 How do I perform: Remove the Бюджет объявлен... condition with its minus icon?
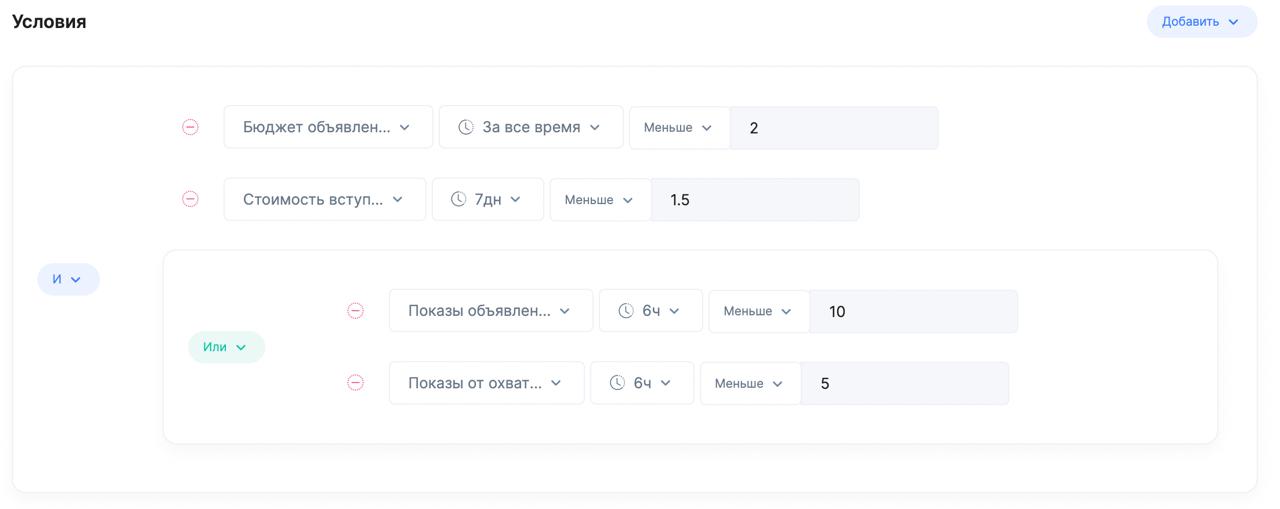190,127
